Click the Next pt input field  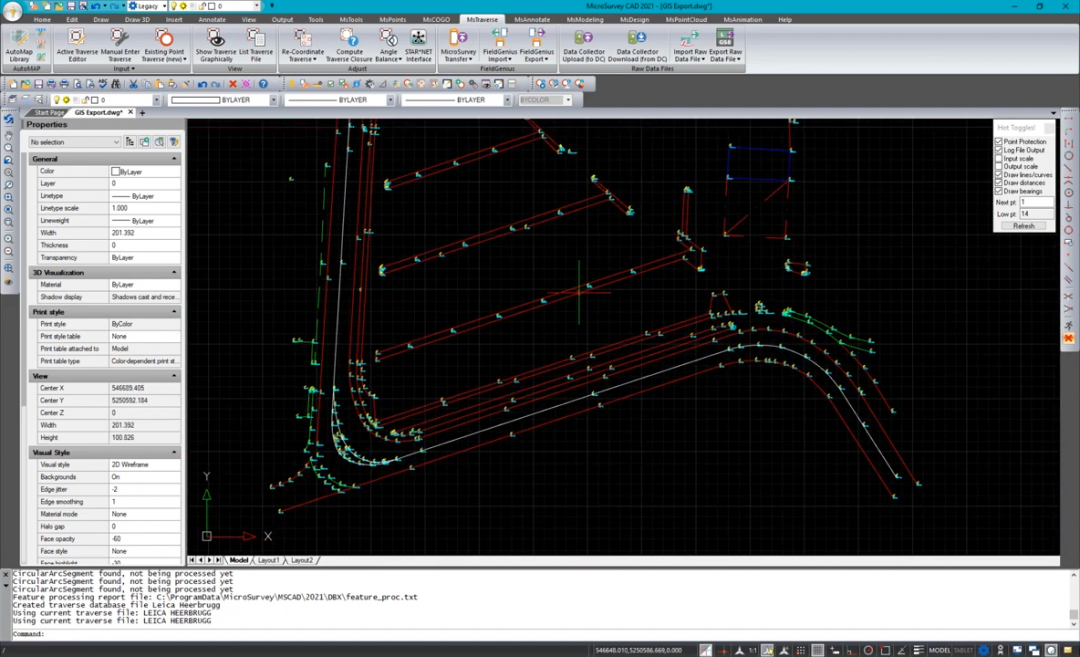pos(1035,202)
